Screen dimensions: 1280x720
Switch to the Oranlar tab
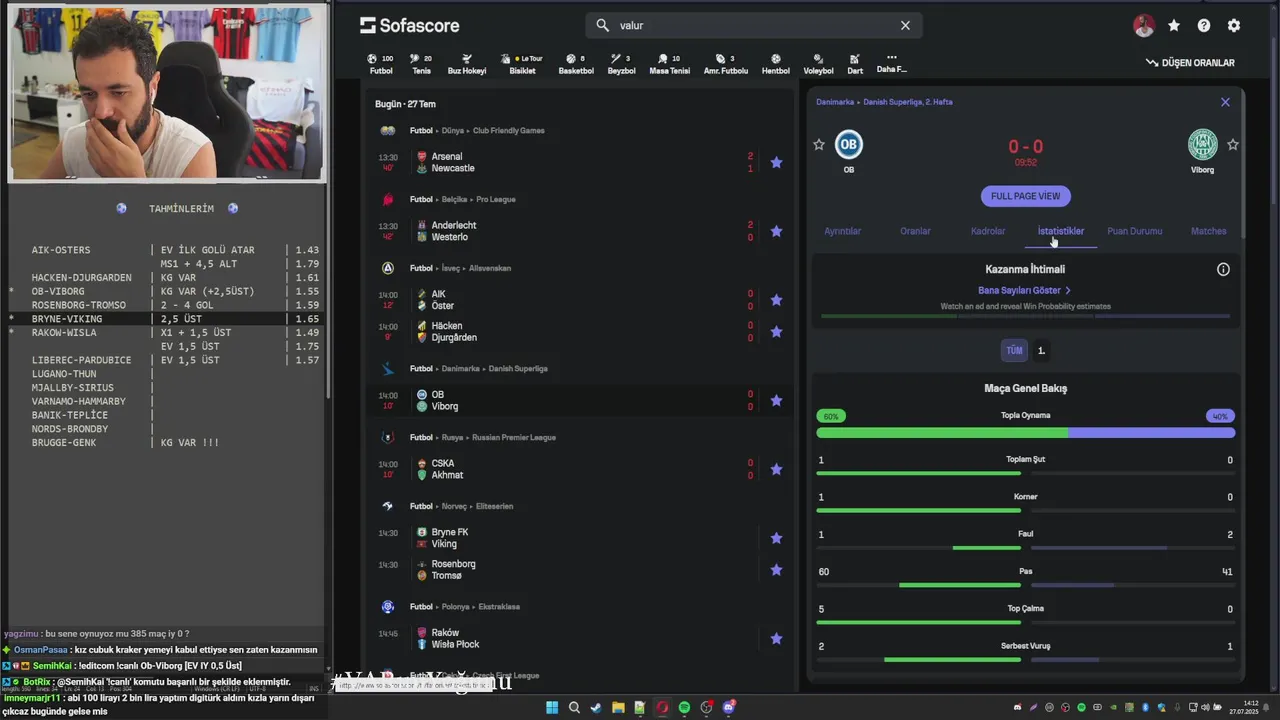[x=915, y=231]
